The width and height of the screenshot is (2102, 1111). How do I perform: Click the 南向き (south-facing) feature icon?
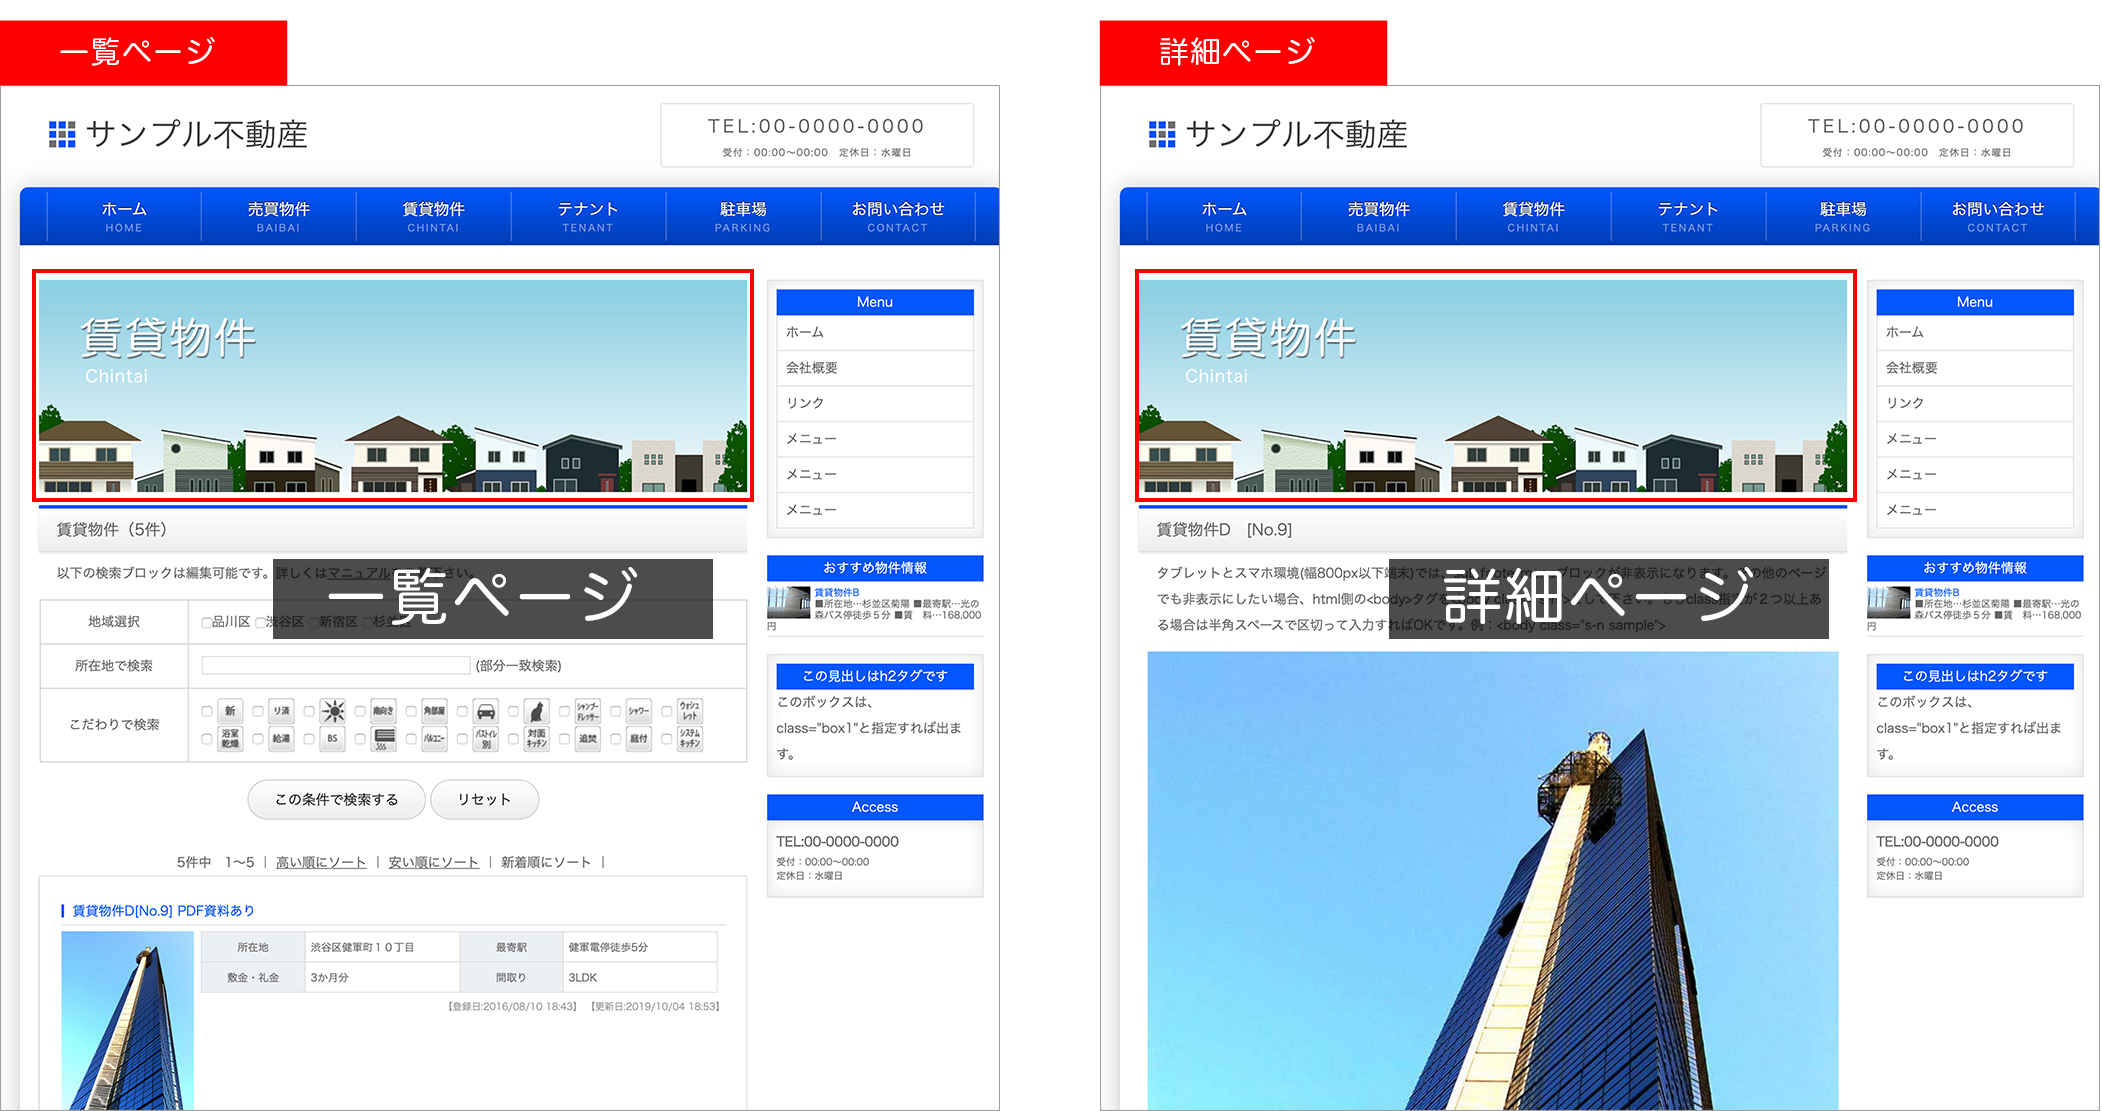click(x=384, y=711)
